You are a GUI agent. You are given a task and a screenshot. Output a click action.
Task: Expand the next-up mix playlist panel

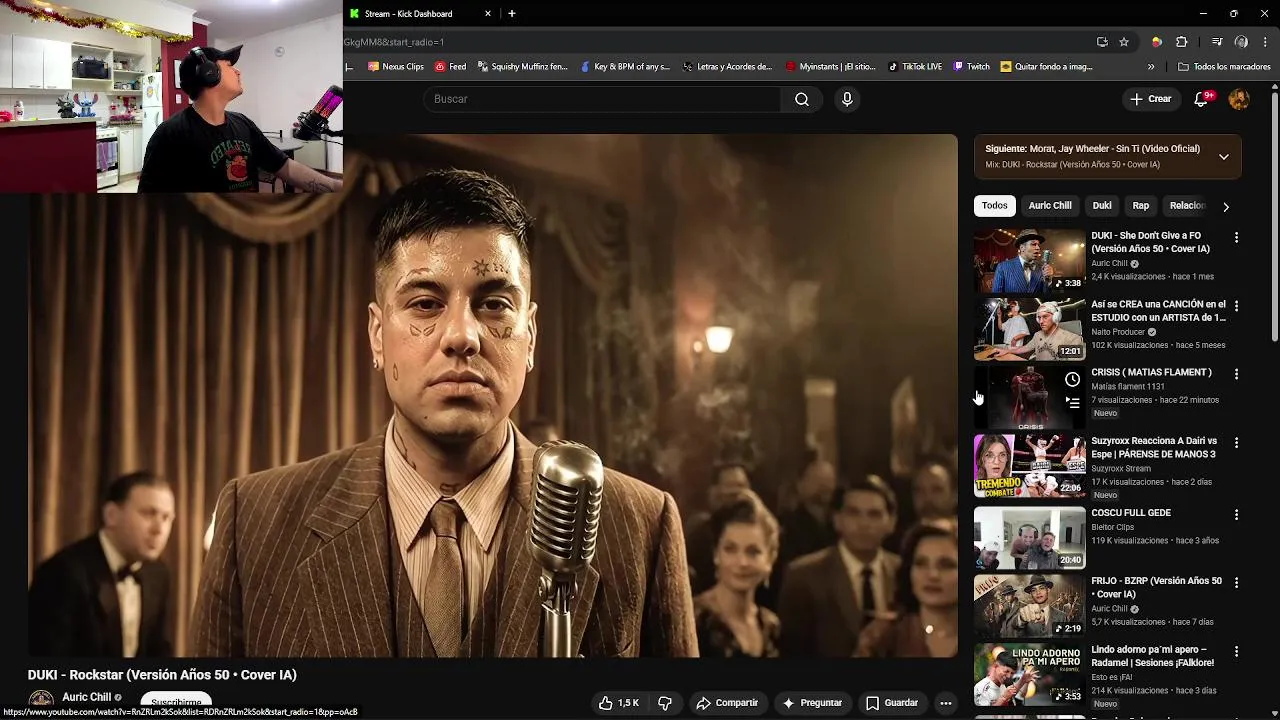coord(1224,157)
